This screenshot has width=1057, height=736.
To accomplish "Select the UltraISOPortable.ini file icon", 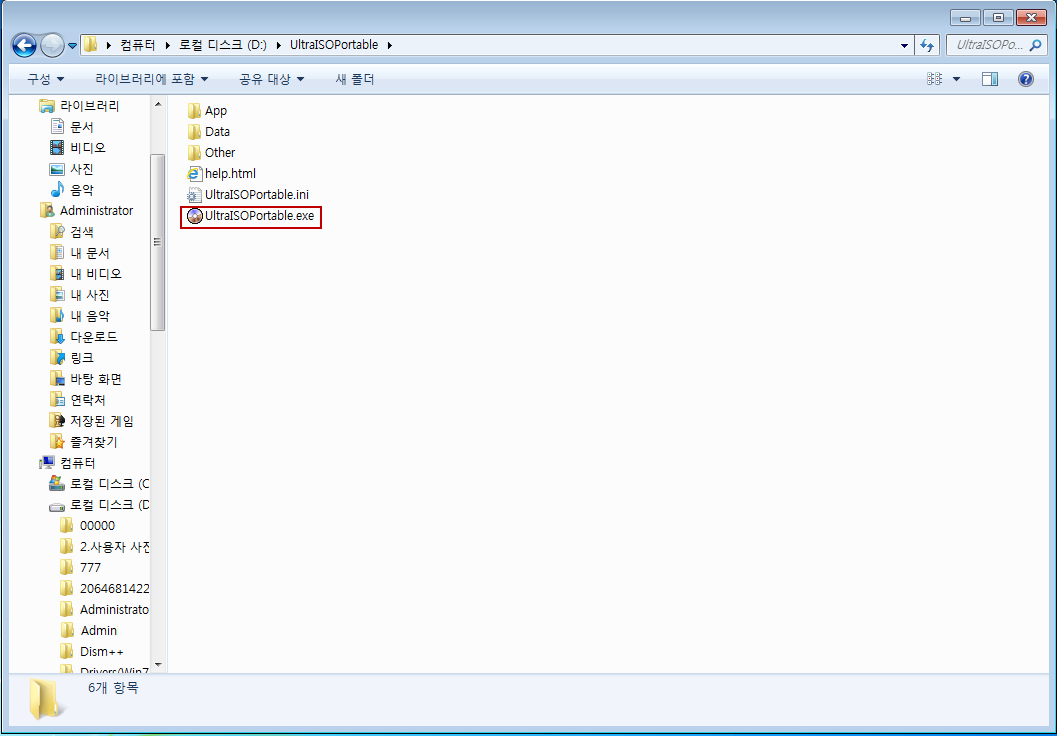I will tap(194, 195).
